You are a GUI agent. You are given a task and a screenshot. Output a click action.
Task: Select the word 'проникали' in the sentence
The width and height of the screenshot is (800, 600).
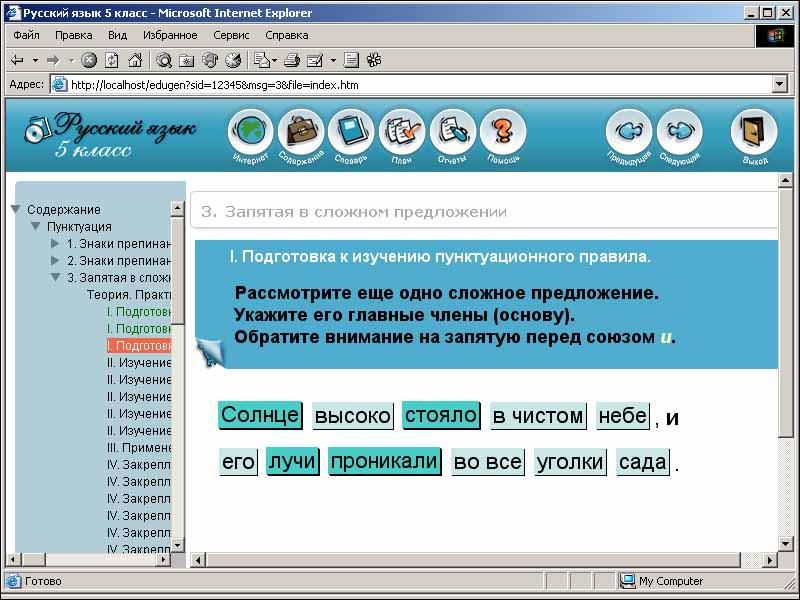pyautogui.click(x=384, y=462)
